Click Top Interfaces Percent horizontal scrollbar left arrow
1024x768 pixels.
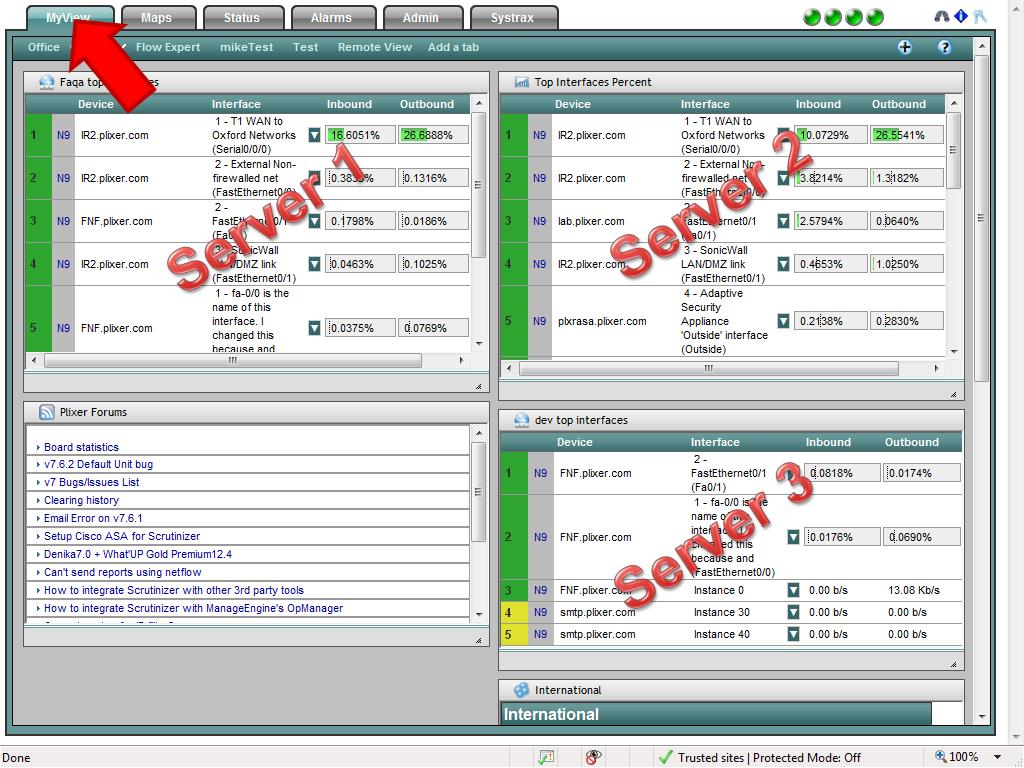(509, 368)
